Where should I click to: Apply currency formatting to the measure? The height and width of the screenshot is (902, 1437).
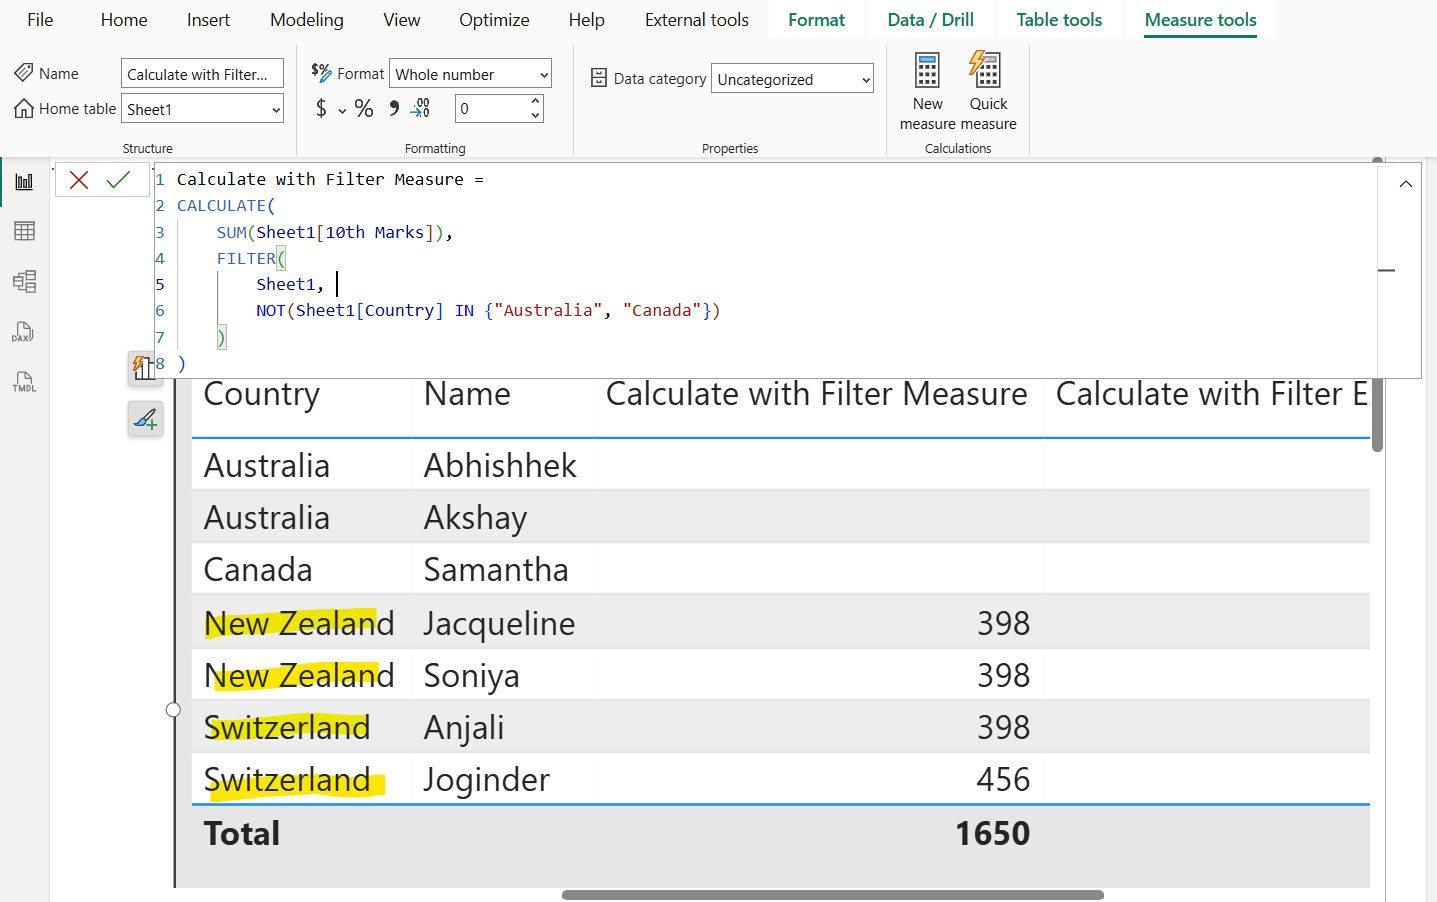pyautogui.click(x=322, y=108)
